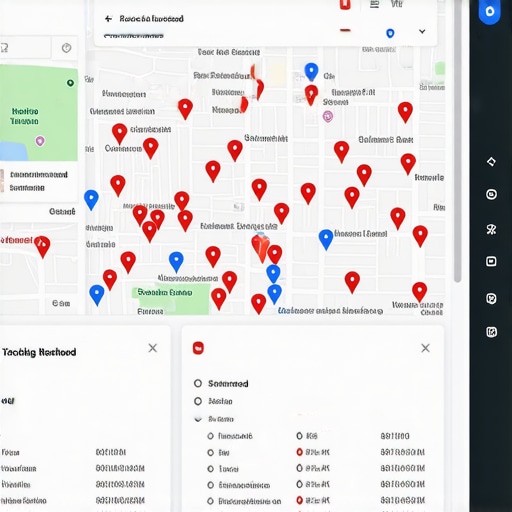Select the blue pin near the top of the map
Viewport: 512px width, 512px height.
[x=311, y=71]
